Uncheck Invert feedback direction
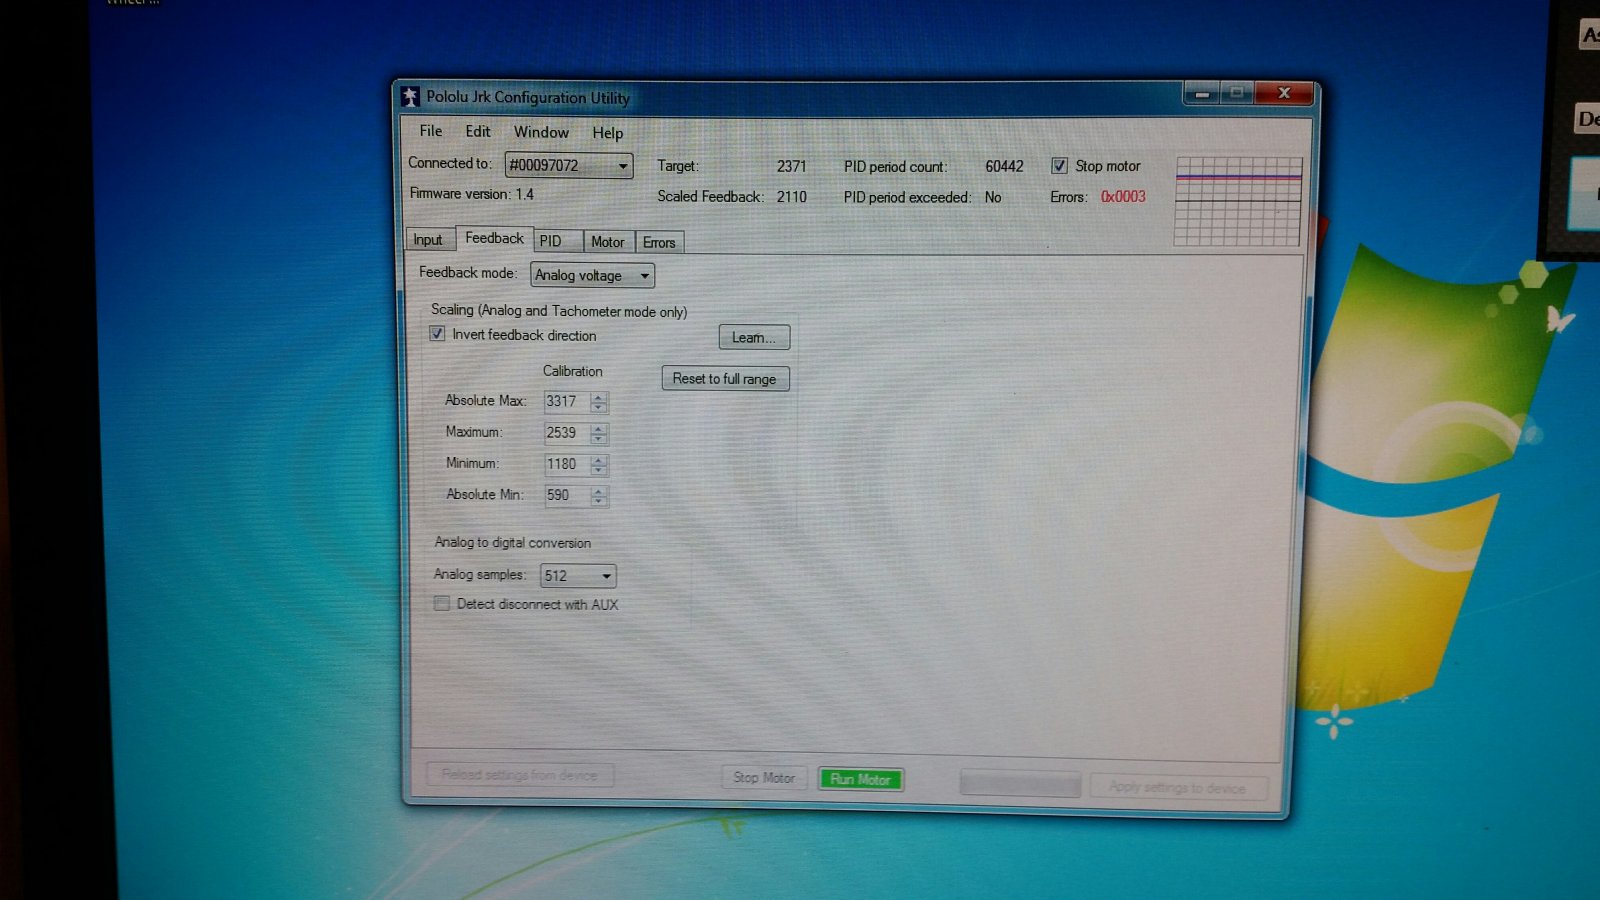 point(437,334)
